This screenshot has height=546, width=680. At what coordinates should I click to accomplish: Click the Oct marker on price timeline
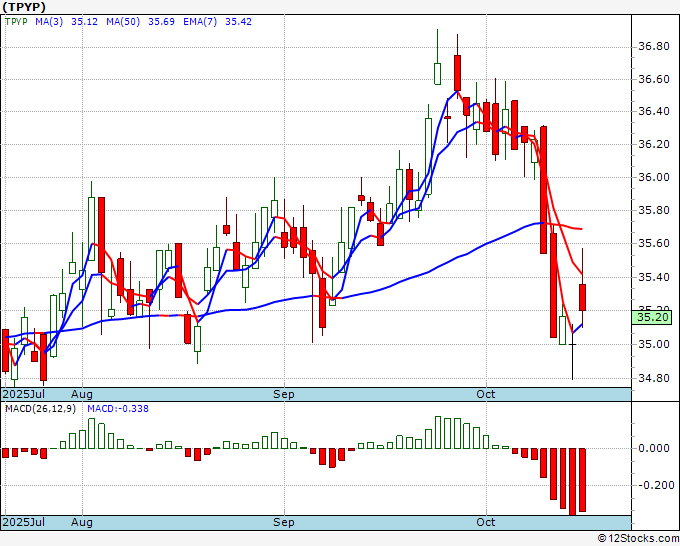486,394
